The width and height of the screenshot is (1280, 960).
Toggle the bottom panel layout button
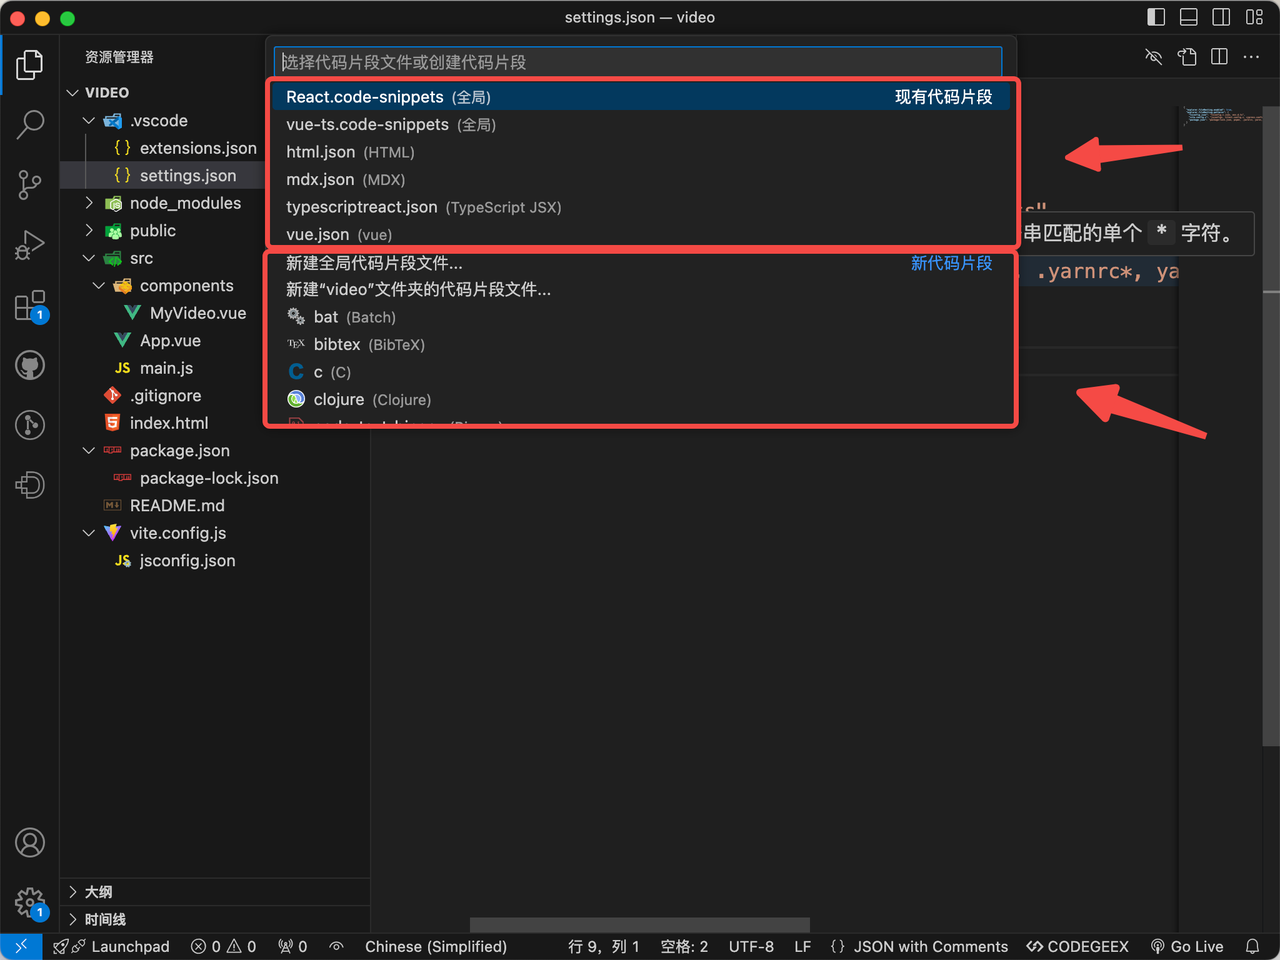tap(1189, 17)
